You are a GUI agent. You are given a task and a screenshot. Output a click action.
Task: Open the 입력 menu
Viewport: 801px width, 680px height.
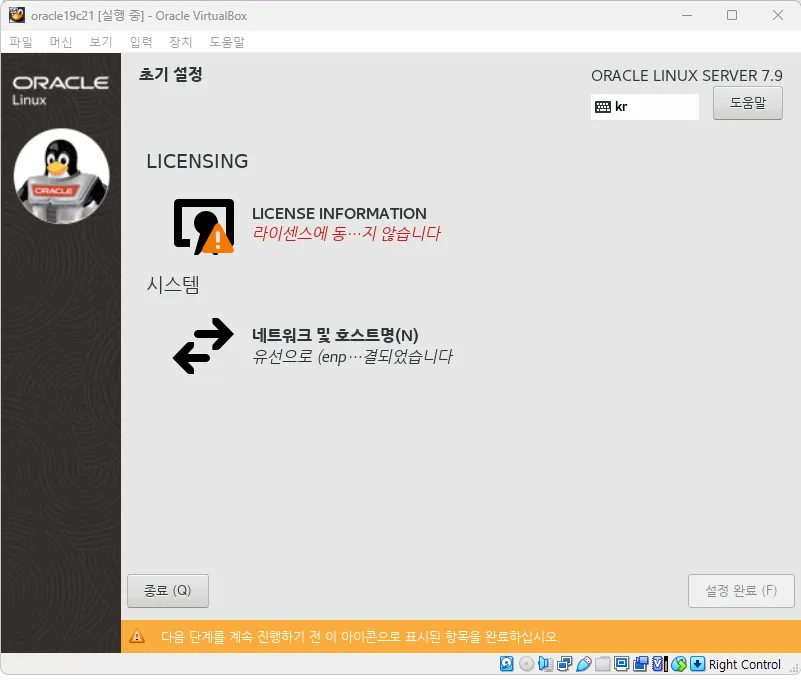click(141, 42)
